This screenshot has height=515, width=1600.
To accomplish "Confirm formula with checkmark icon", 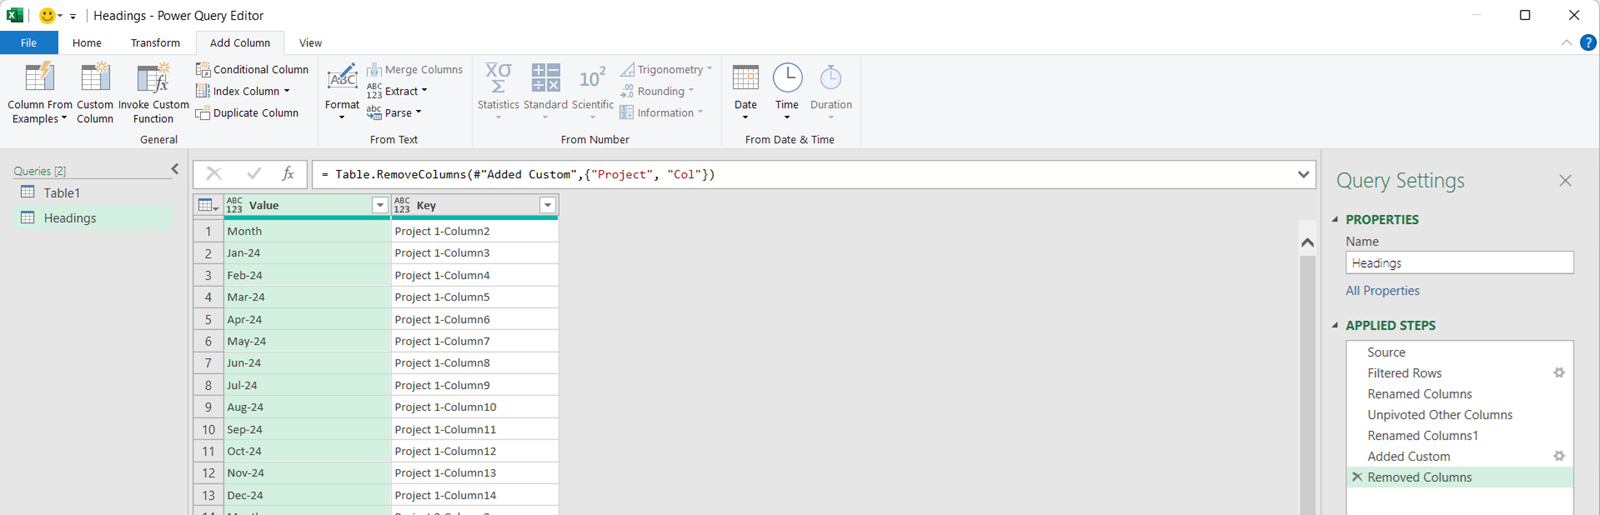I will pos(254,174).
